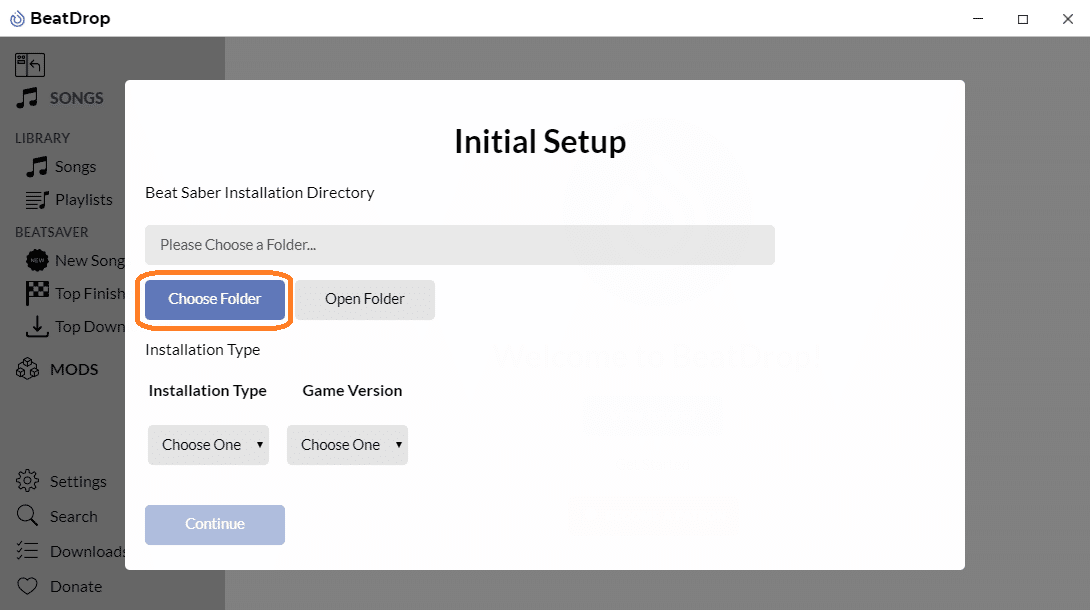Click the BEATSAVER section label
This screenshot has width=1090, height=610.
pos(52,232)
